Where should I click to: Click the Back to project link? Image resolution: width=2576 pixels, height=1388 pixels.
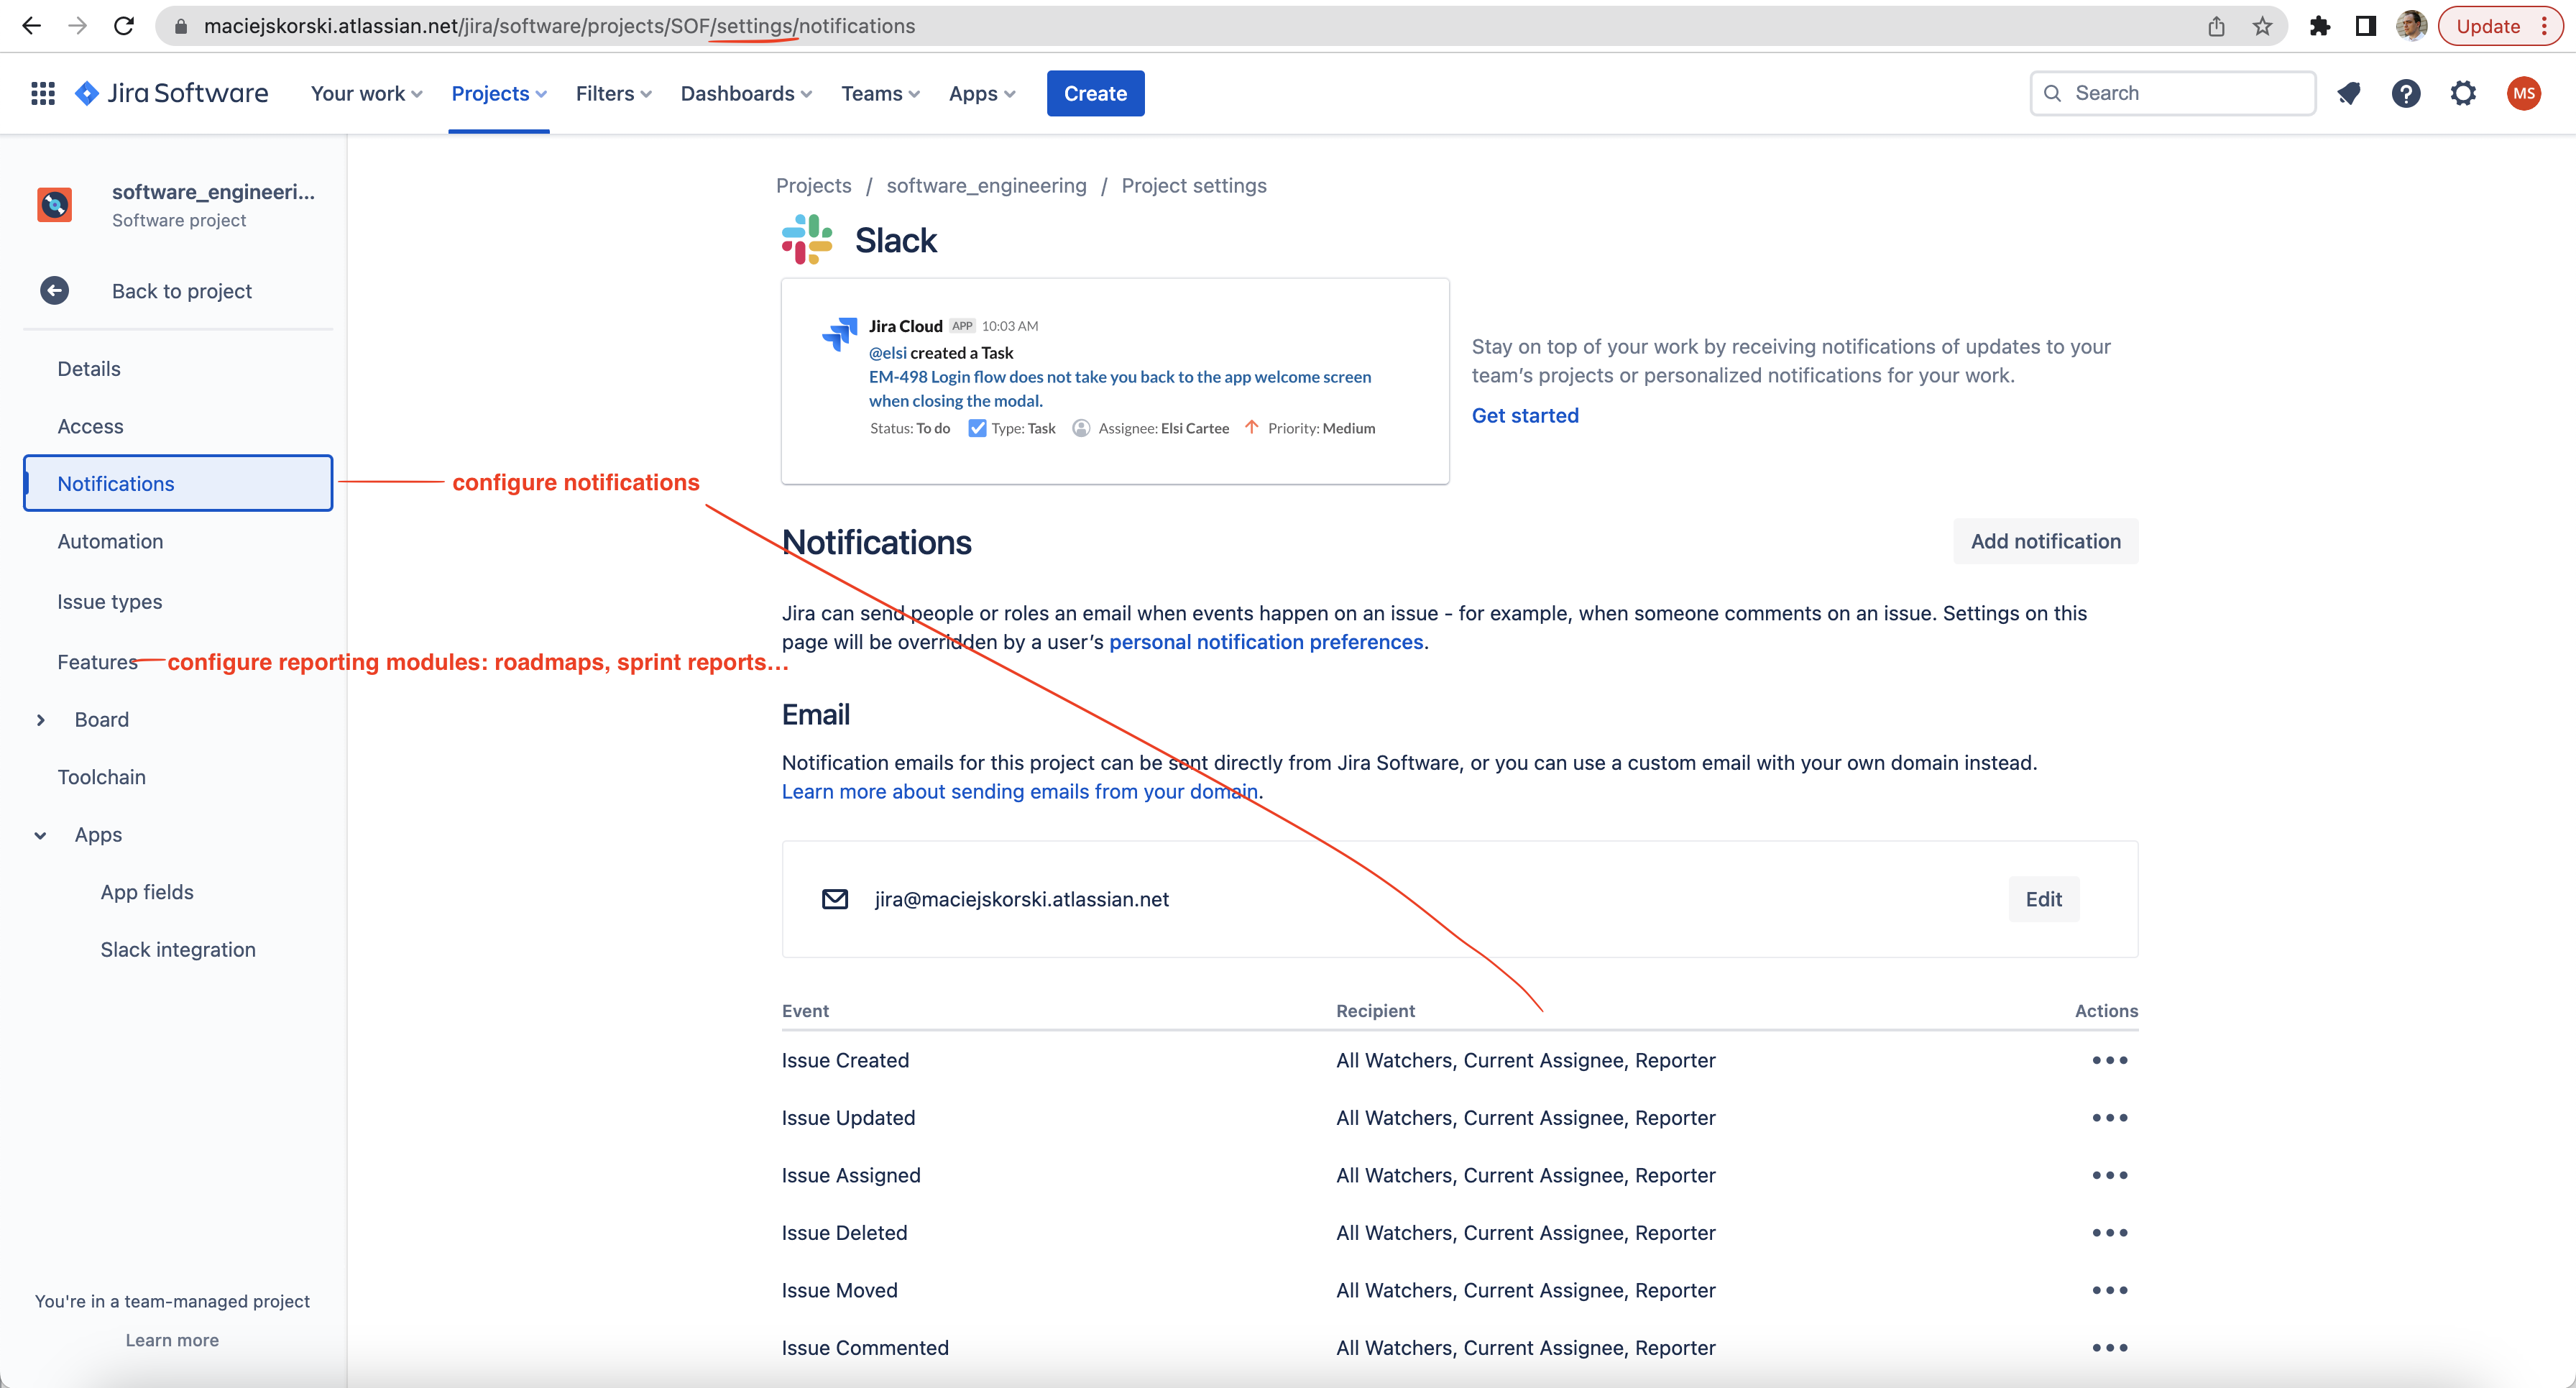click(x=181, y=291)
